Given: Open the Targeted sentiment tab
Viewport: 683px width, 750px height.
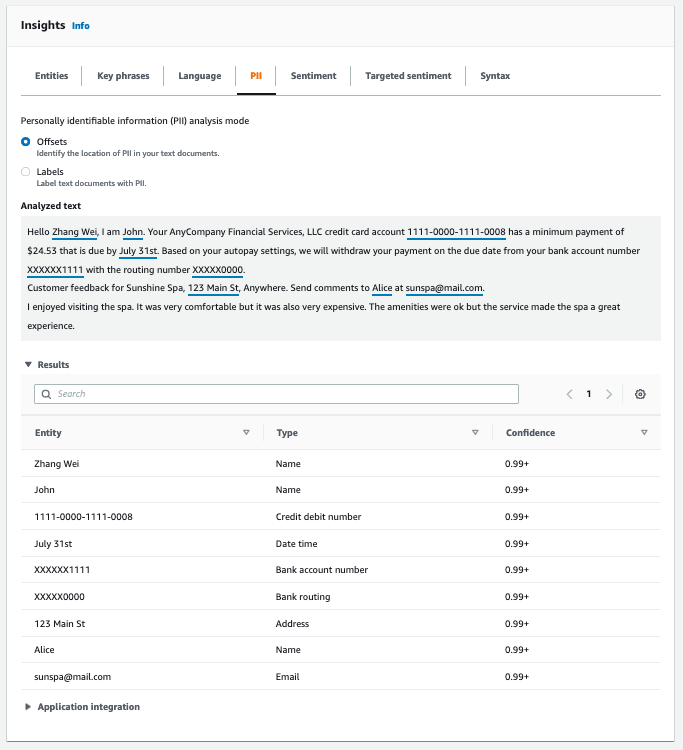Looking at the screenshot, I should [x=408, y=76].
